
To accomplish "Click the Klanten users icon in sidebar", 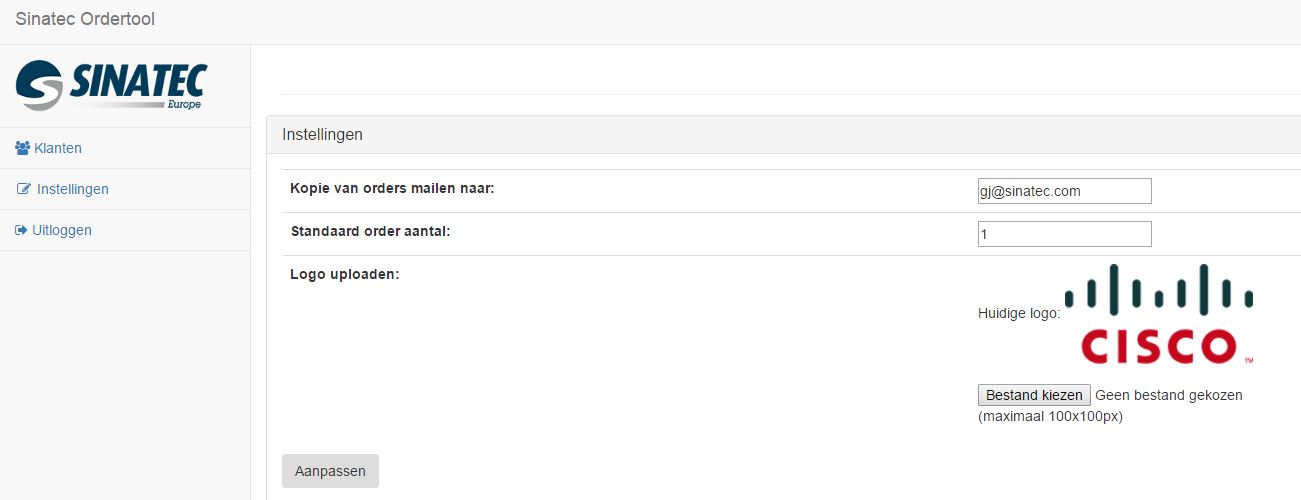I will click(23, 148).
